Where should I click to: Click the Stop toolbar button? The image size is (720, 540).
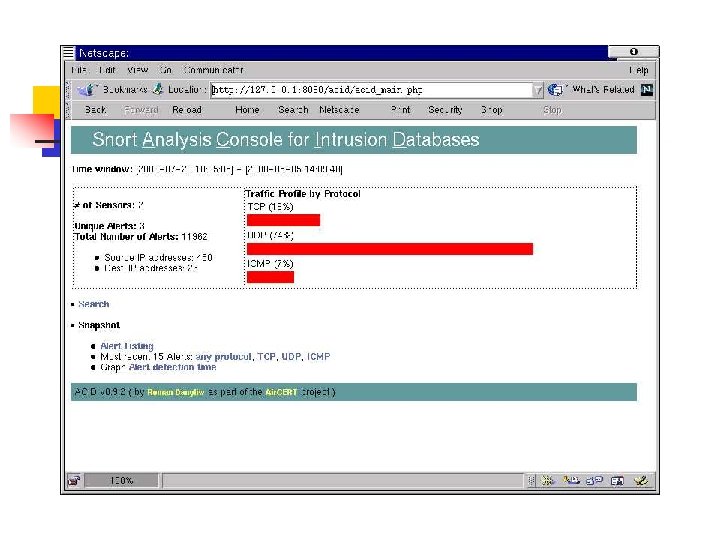(x=552, y=110)
